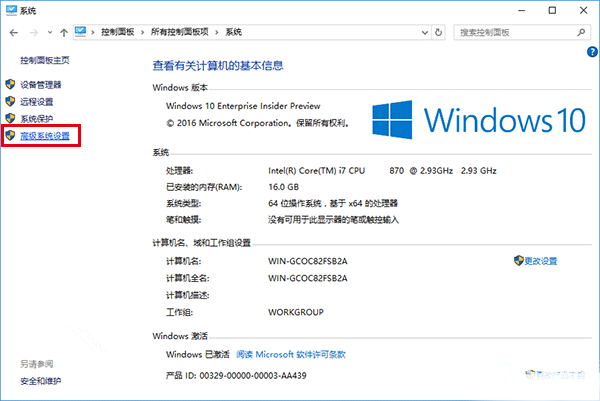Click the shield icon beside 更改设置
Viewport: 600px width, 401px height.
coord(518,260)
